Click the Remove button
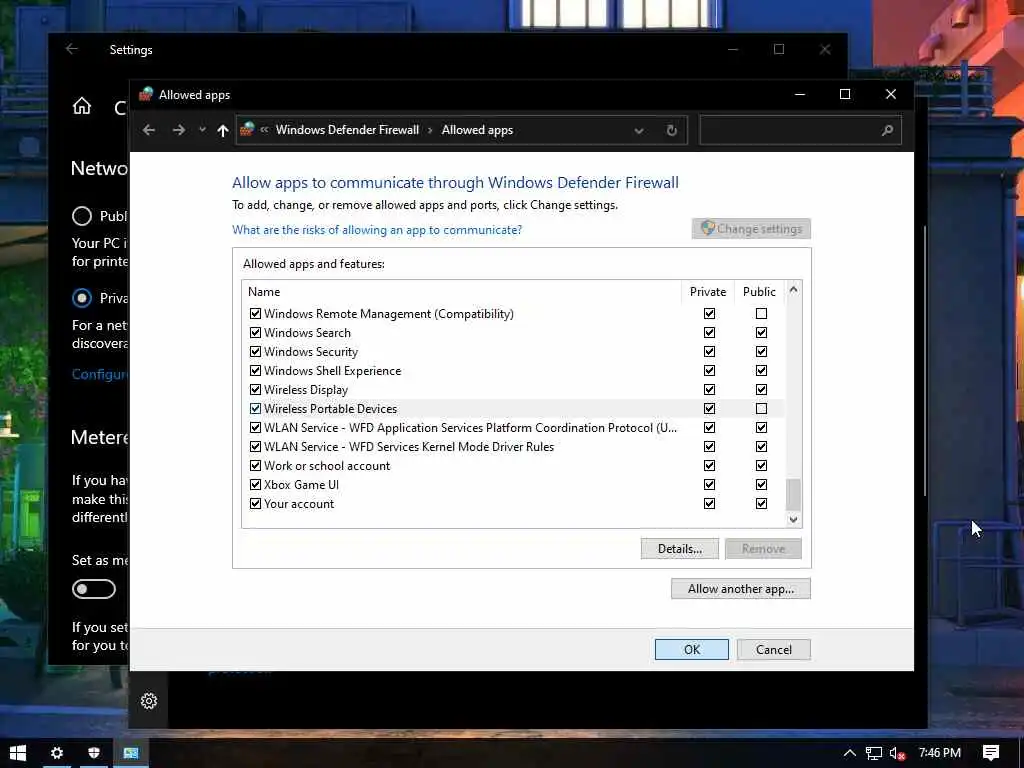Image resolution: width=1024 pixels, height=768 pixels. pyautogui.click(x=763, y=549)
